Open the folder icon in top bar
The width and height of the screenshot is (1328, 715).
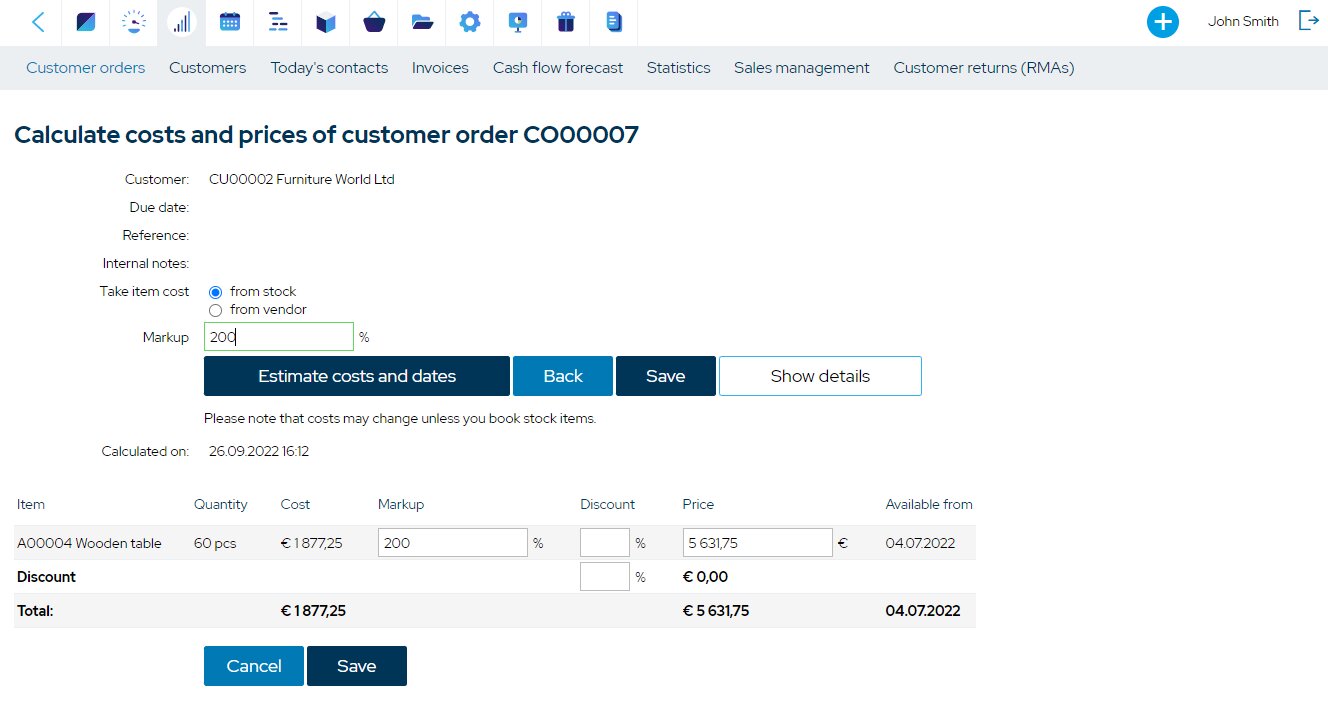click(x=422, y=22)
